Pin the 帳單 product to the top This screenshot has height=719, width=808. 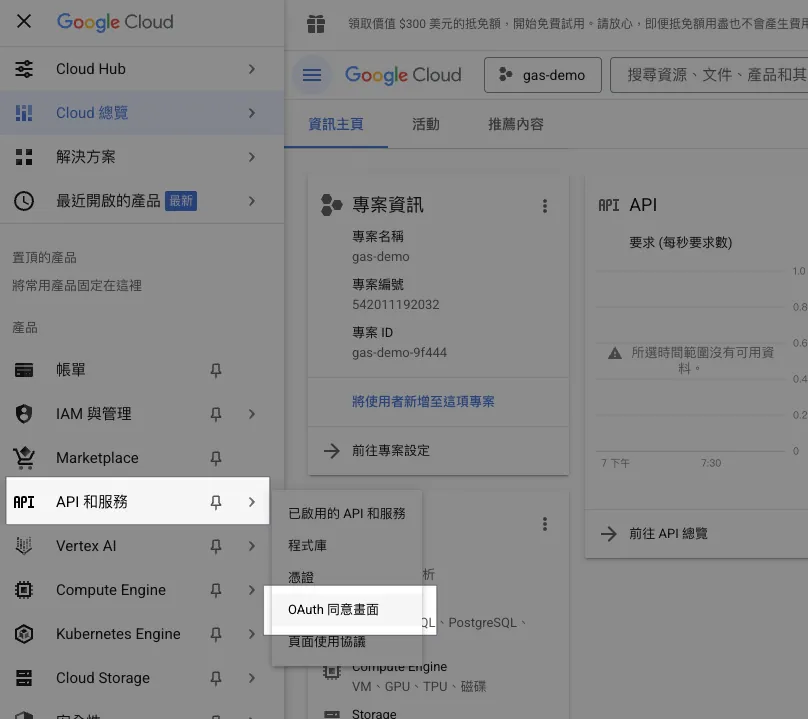pos(215,370)
